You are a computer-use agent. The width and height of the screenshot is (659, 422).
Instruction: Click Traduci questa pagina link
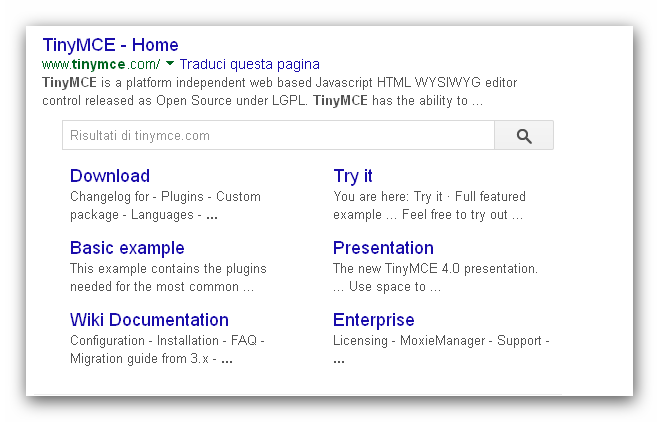coord(250,64)
